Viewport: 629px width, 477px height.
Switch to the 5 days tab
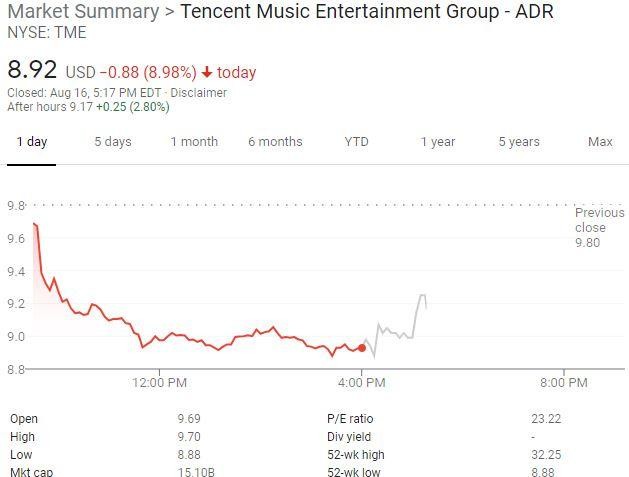pos(112,141)
